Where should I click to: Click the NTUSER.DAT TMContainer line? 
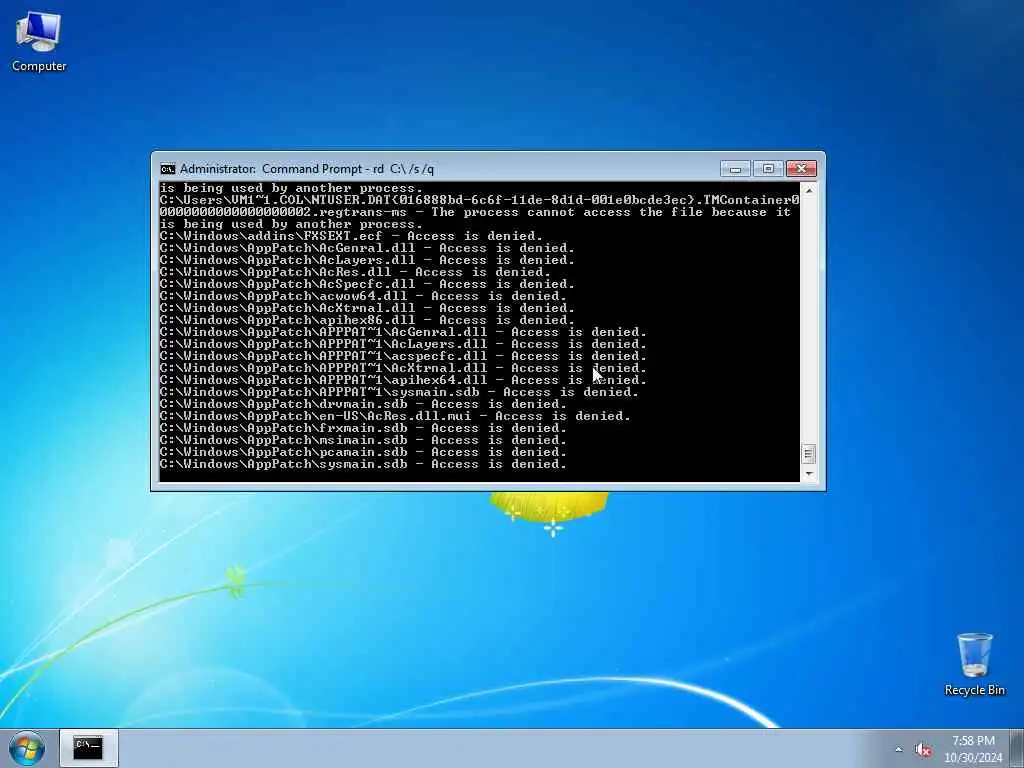(479, 200)
